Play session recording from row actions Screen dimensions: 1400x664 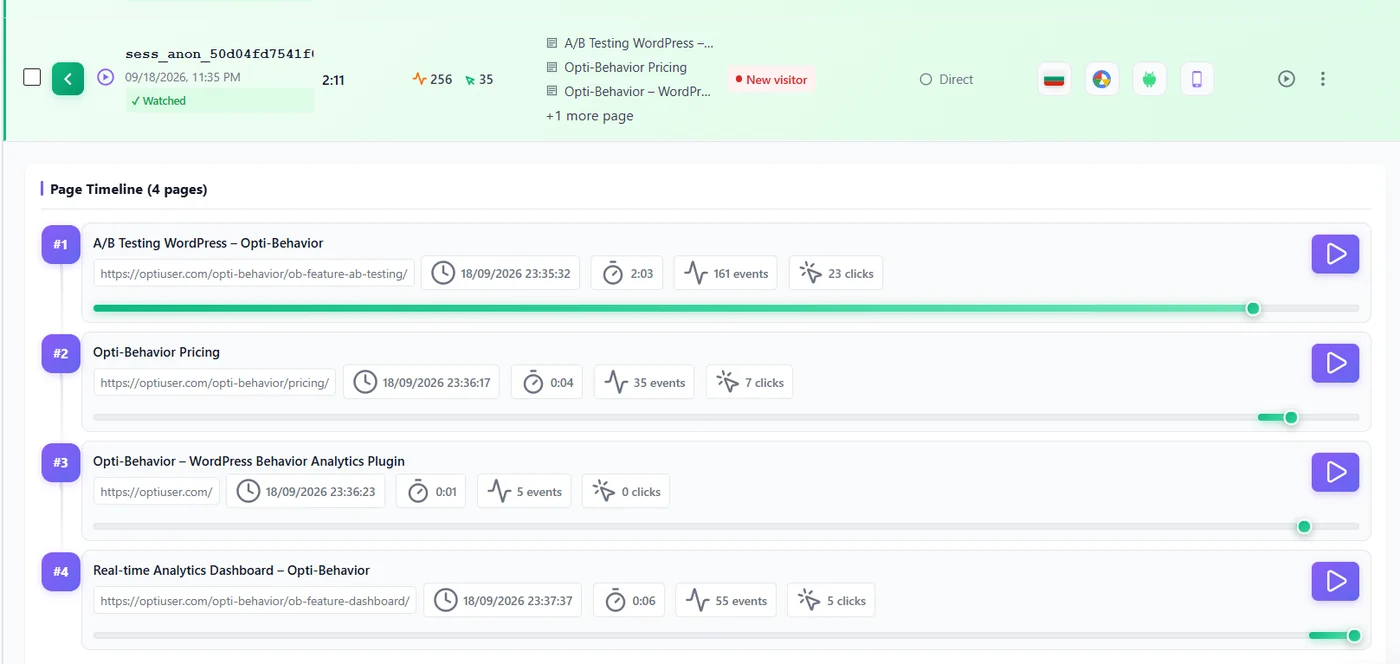pos(1287,79)
